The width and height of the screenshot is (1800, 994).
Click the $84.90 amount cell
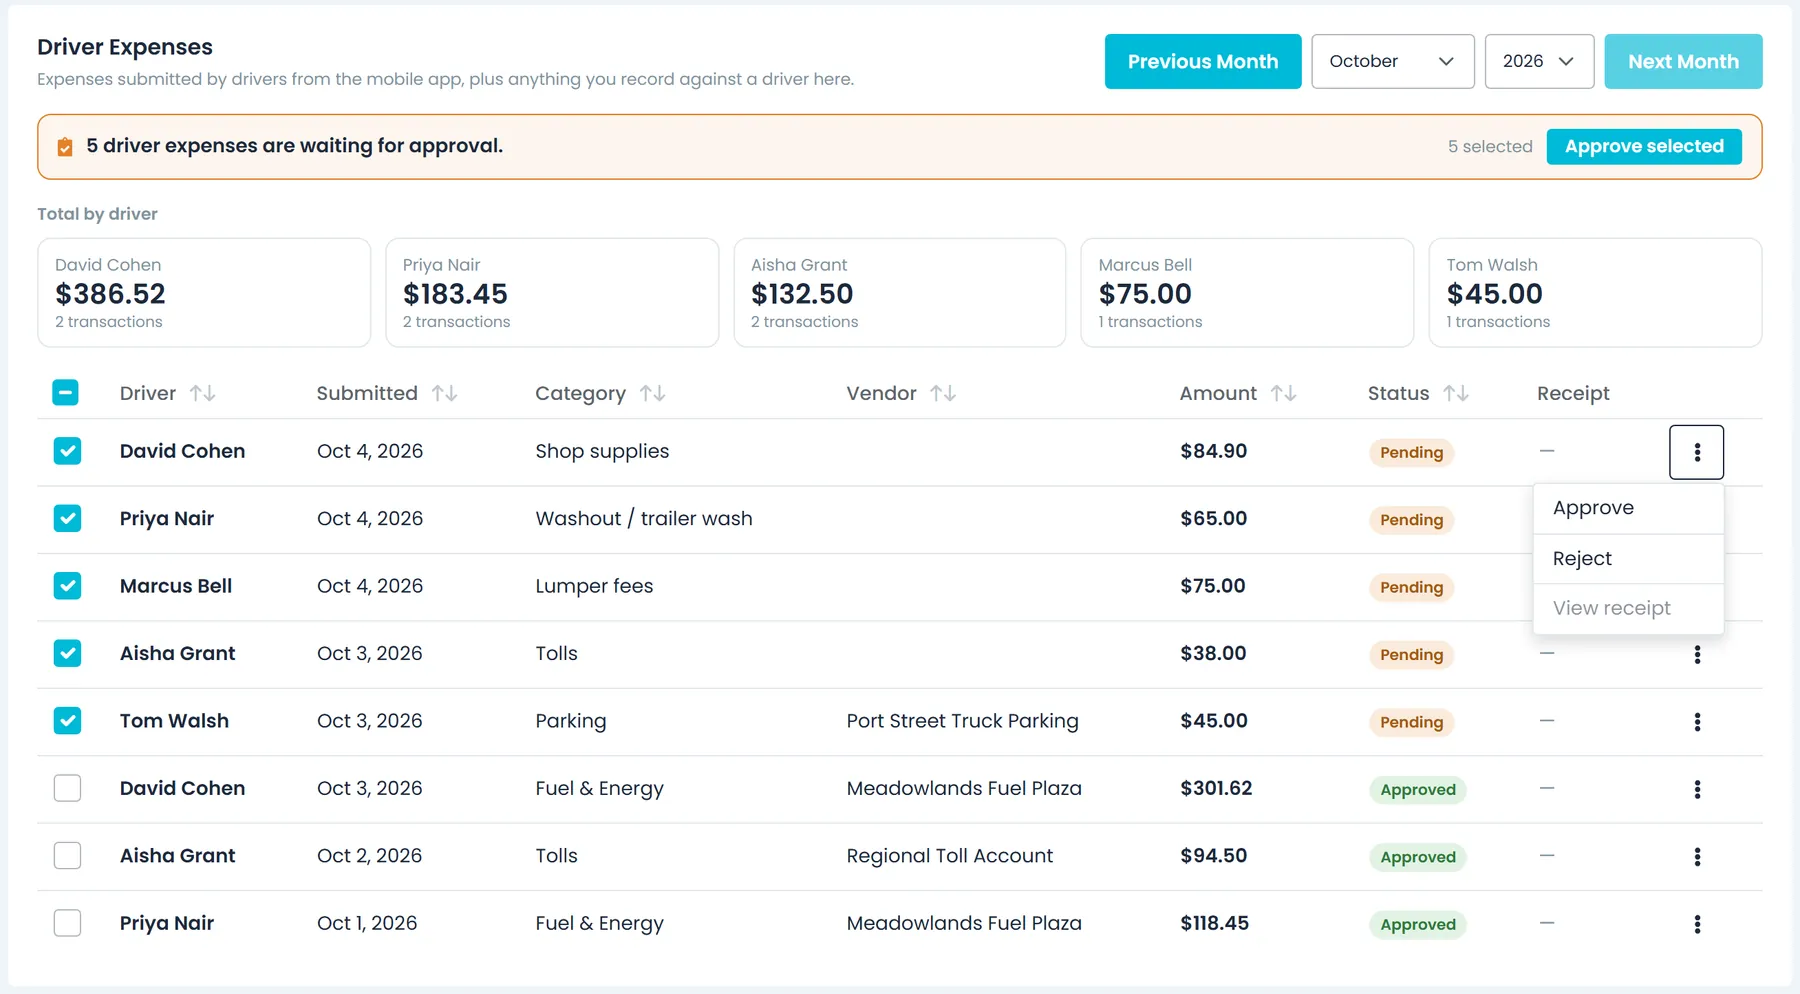(x=1213, y=451)
